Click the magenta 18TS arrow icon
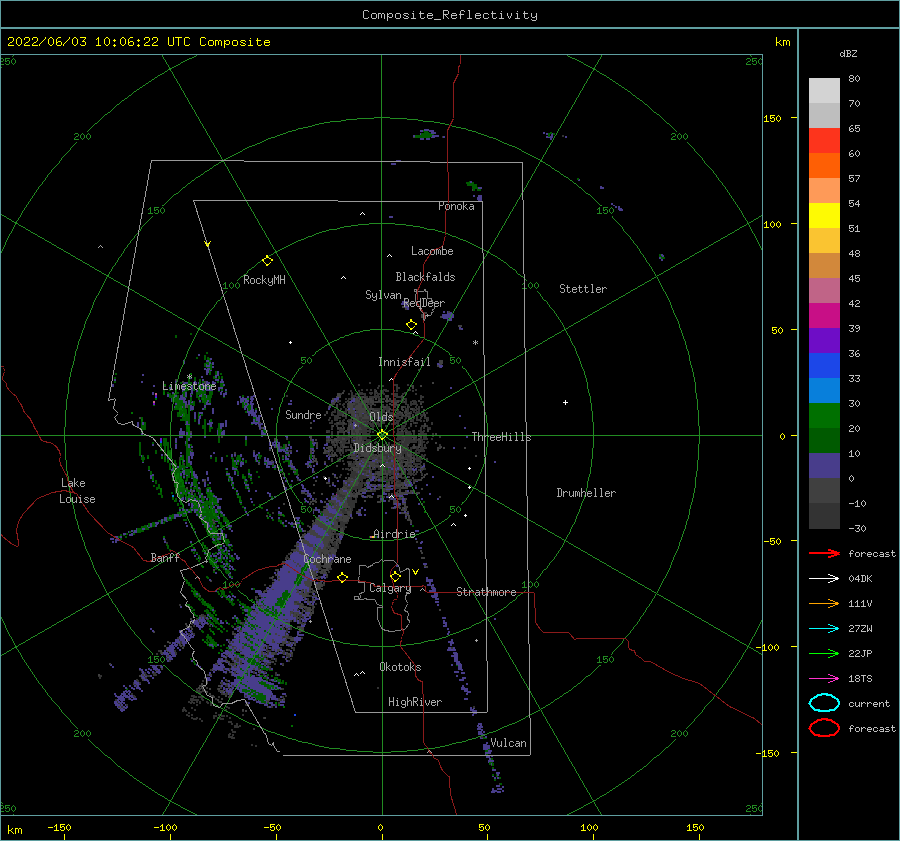The width and height of the screenshot is (900, 841). [x=824, y=679]
